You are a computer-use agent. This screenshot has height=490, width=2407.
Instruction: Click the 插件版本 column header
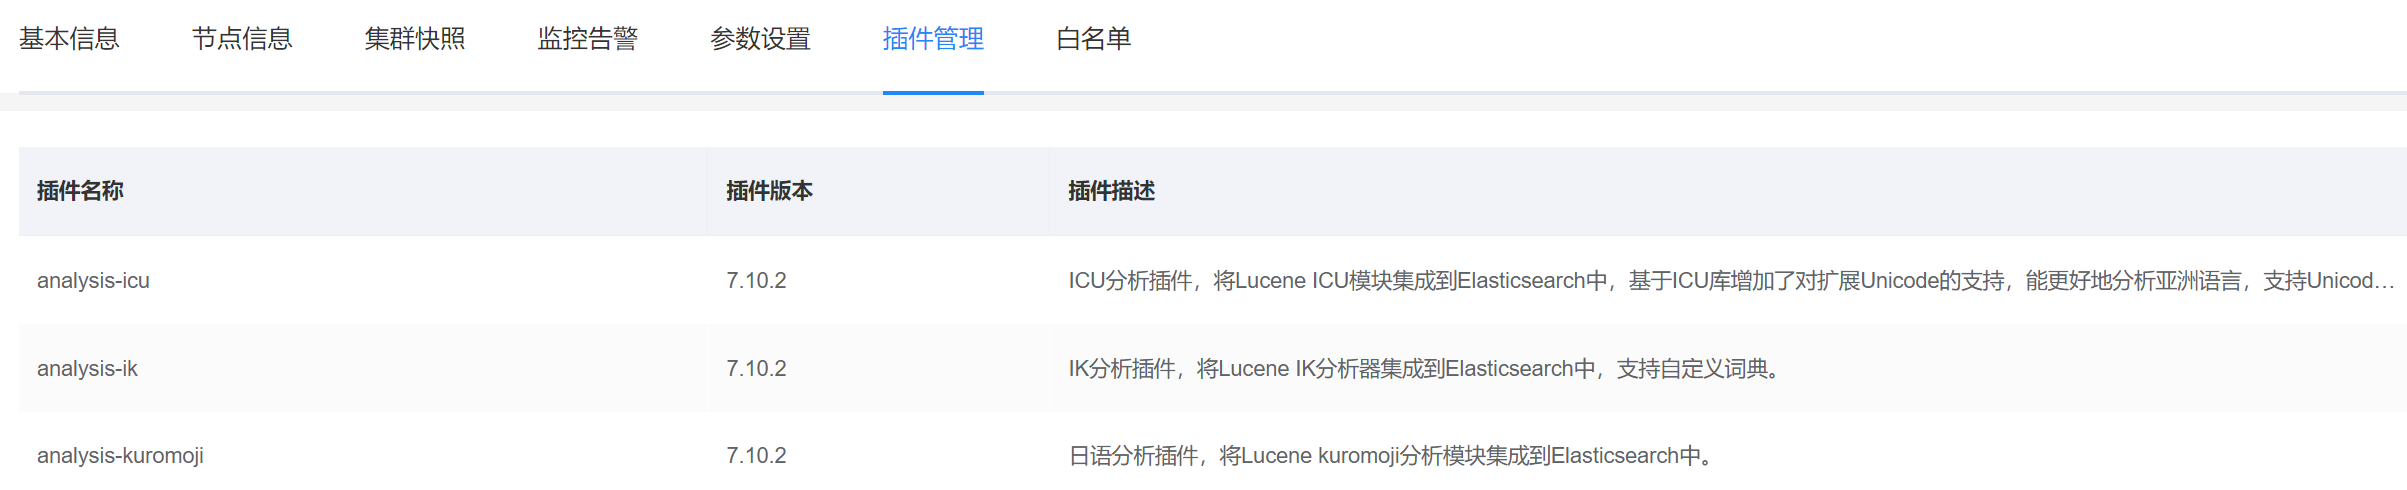click(x=769, y=191)
